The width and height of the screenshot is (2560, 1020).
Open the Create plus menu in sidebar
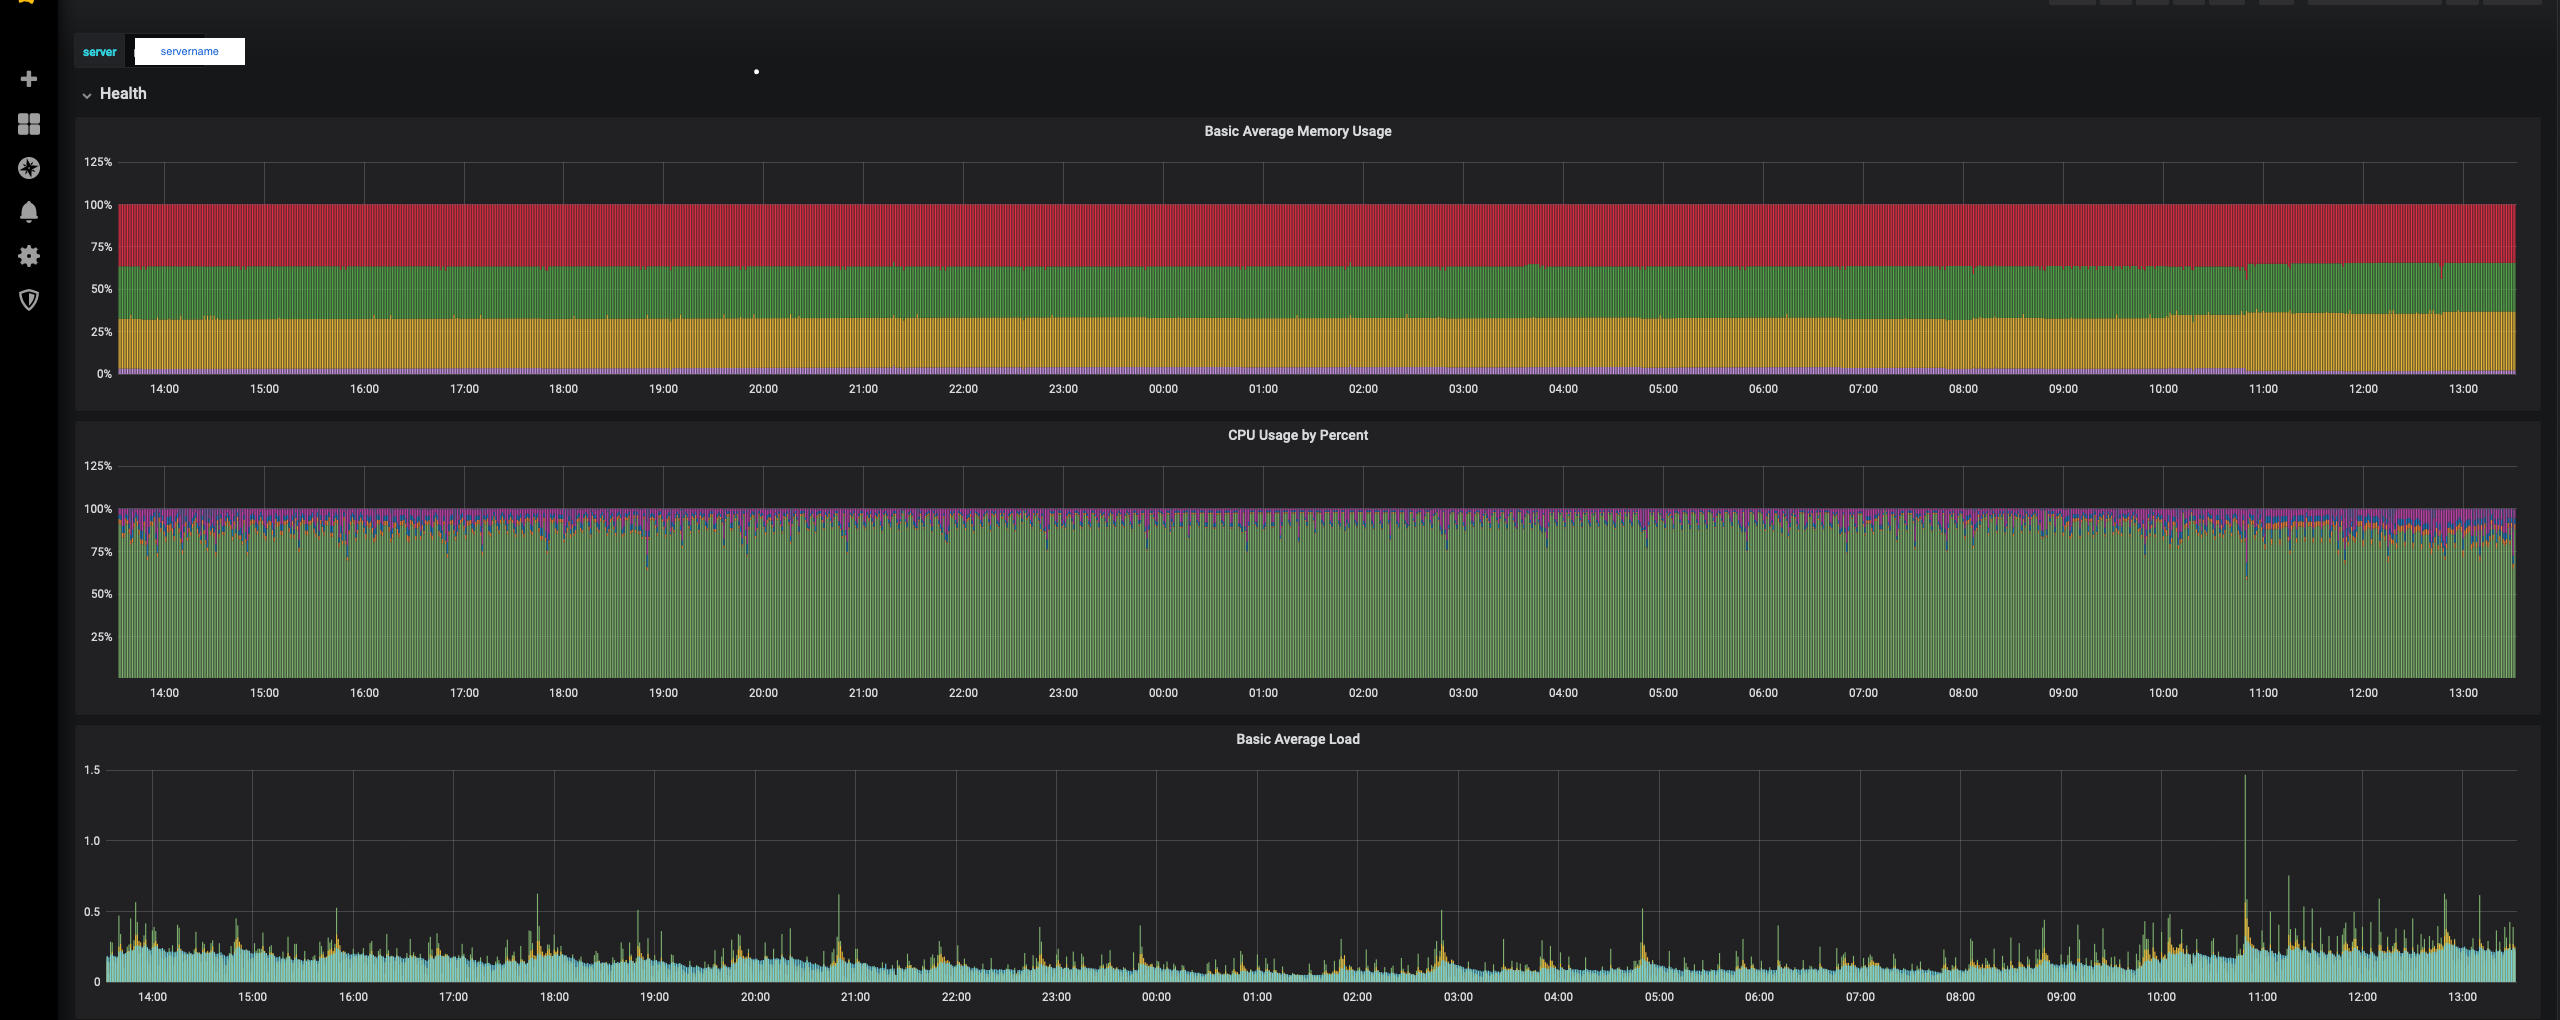29,79
